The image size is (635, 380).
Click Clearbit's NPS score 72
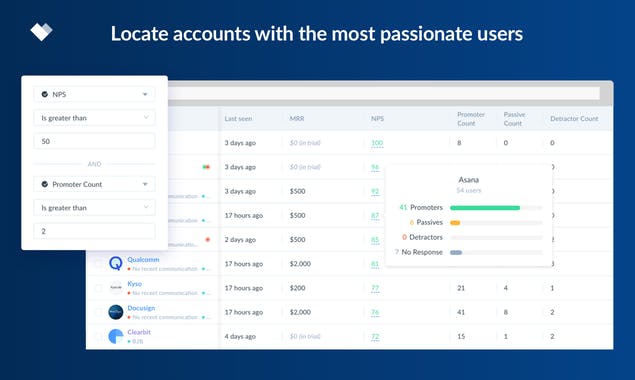(x=375, y=337)
